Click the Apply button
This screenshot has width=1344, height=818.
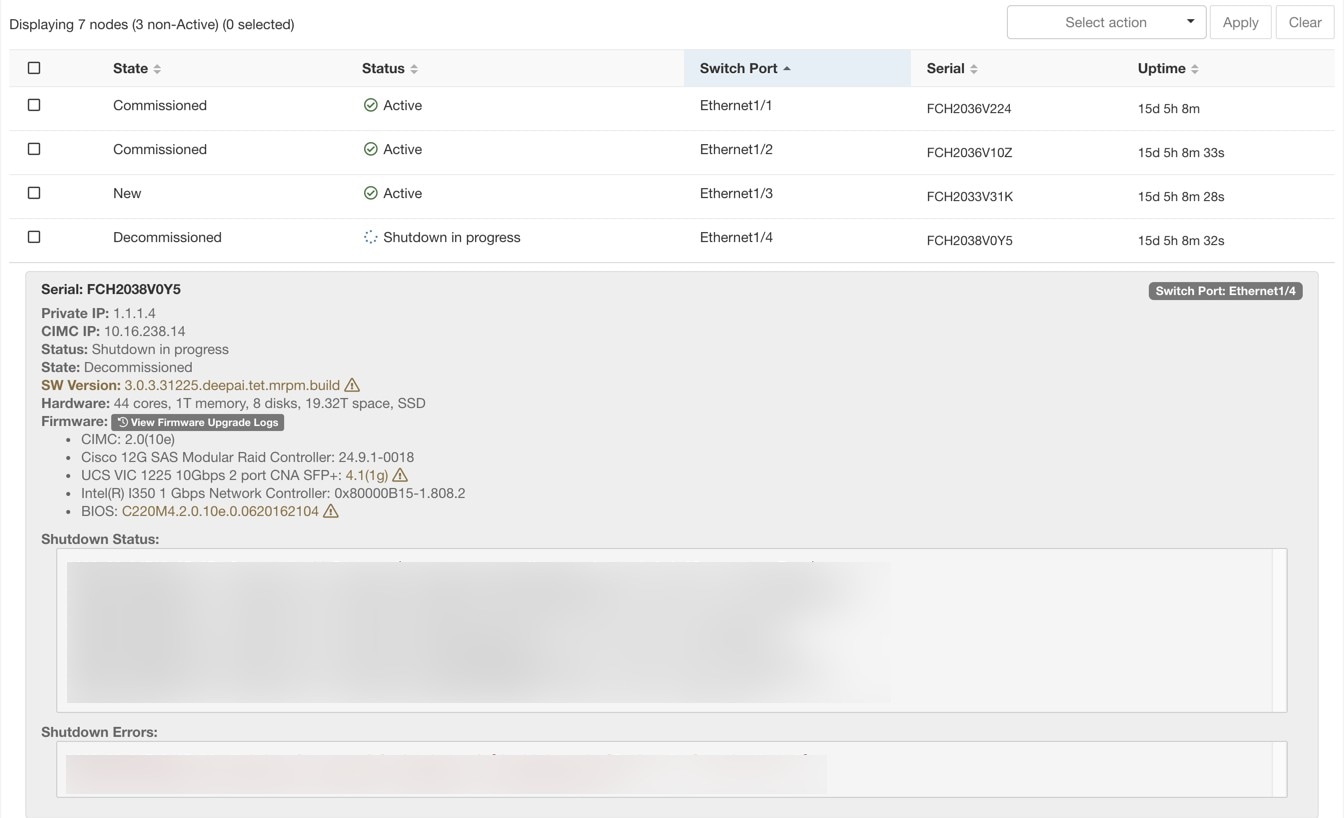[1240, 22]
